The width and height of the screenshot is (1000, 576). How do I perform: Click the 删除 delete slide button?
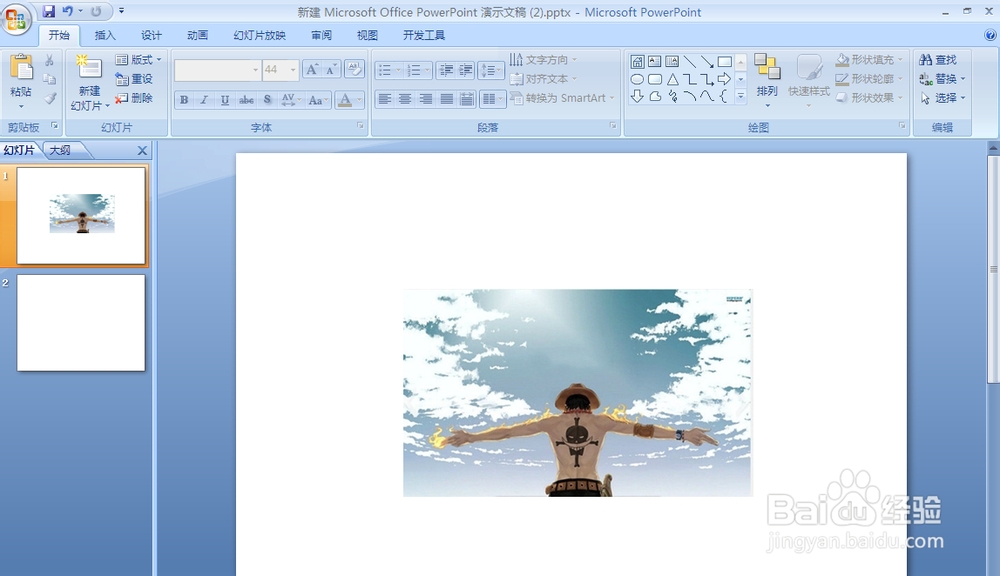(134, 98)
